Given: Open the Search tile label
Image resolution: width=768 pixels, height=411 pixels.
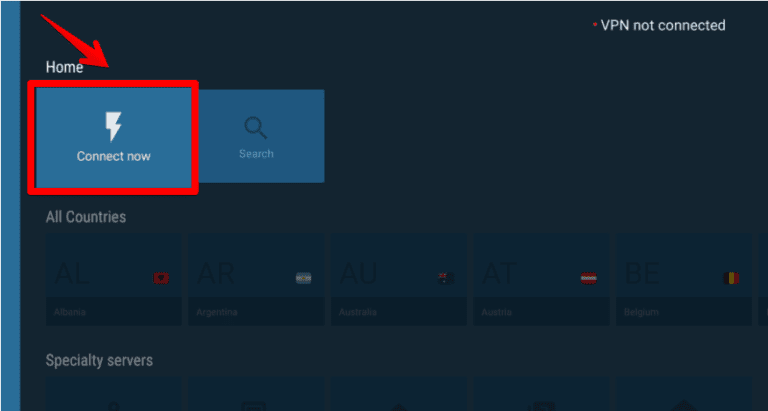Looking at the screenshot, I should pyautogui.click(x=256, y=154).
